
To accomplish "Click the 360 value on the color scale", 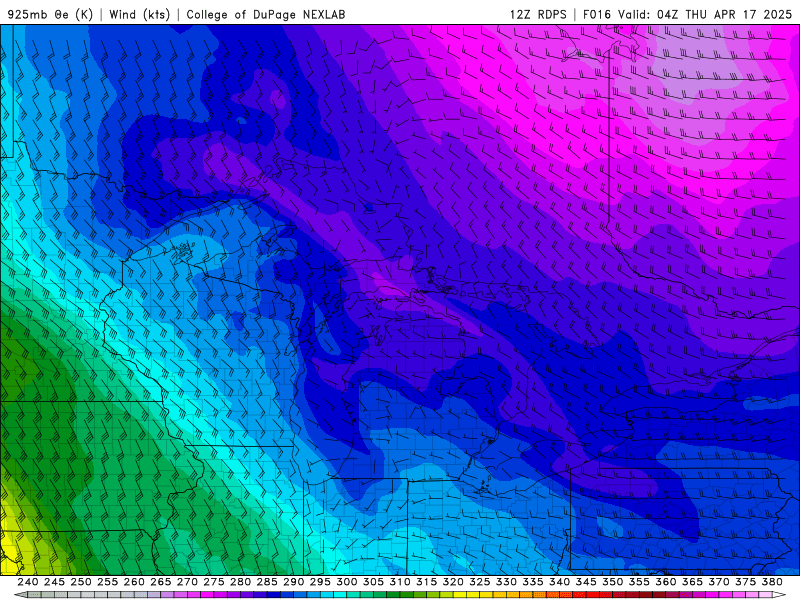I will 665,582.
